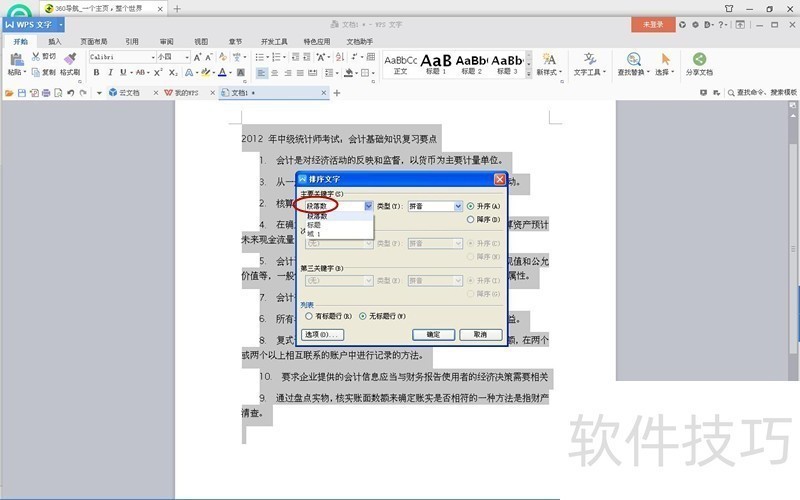Select Ascending (升序 A) radio for primary key
This screenshot has height=500, width=800.
coord(470,206)
